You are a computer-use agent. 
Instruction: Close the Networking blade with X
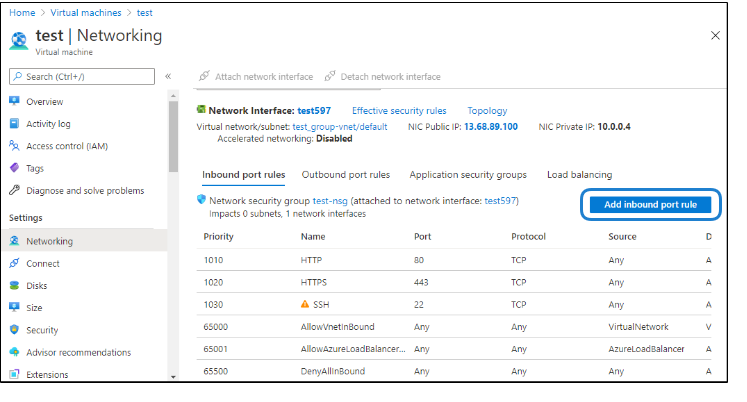(x=715, y=35)
